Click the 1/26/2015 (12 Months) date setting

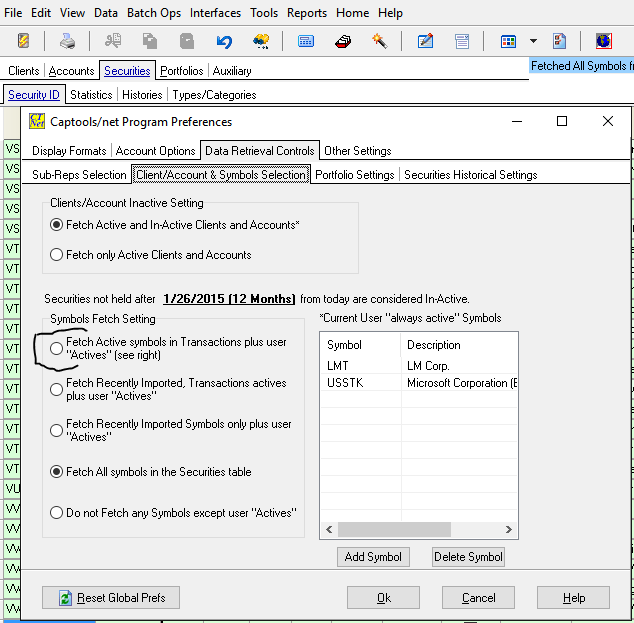click(229, 299)
